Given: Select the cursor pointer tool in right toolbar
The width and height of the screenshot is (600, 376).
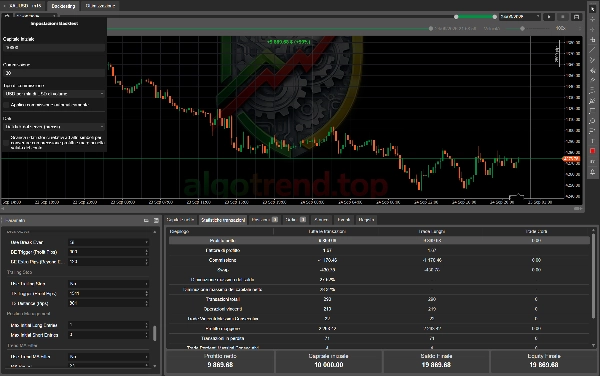Looking at the screenshot, I should [x=592, y=9].
